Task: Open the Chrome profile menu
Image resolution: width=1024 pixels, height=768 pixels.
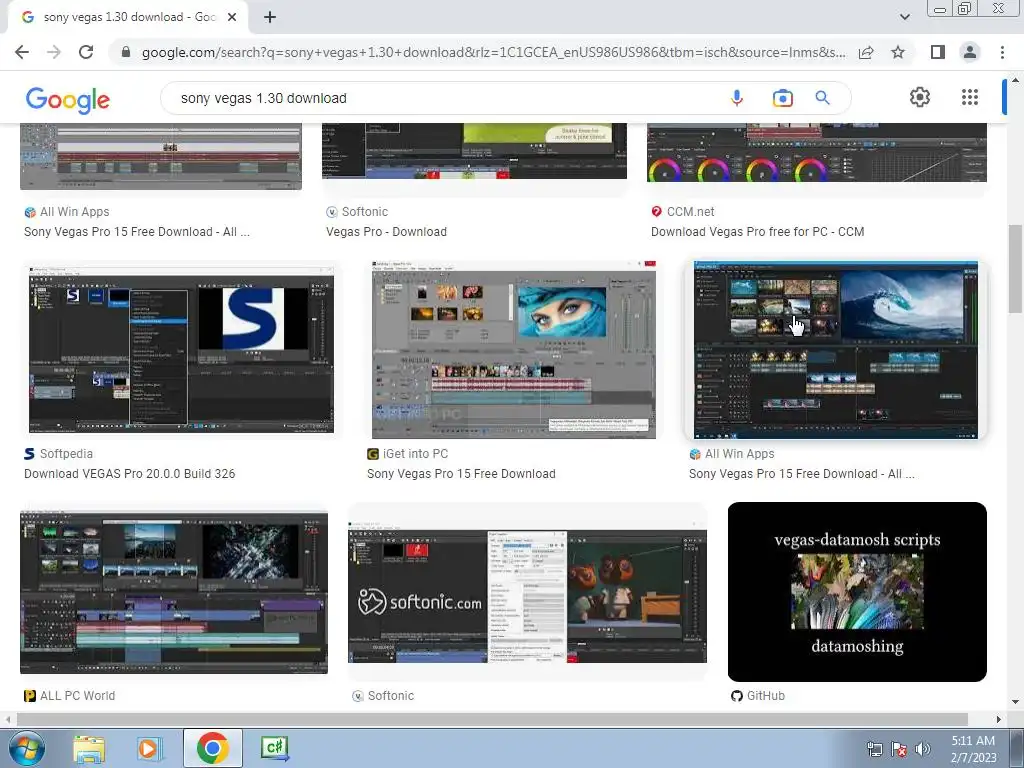Action: (x=970, y=52)
